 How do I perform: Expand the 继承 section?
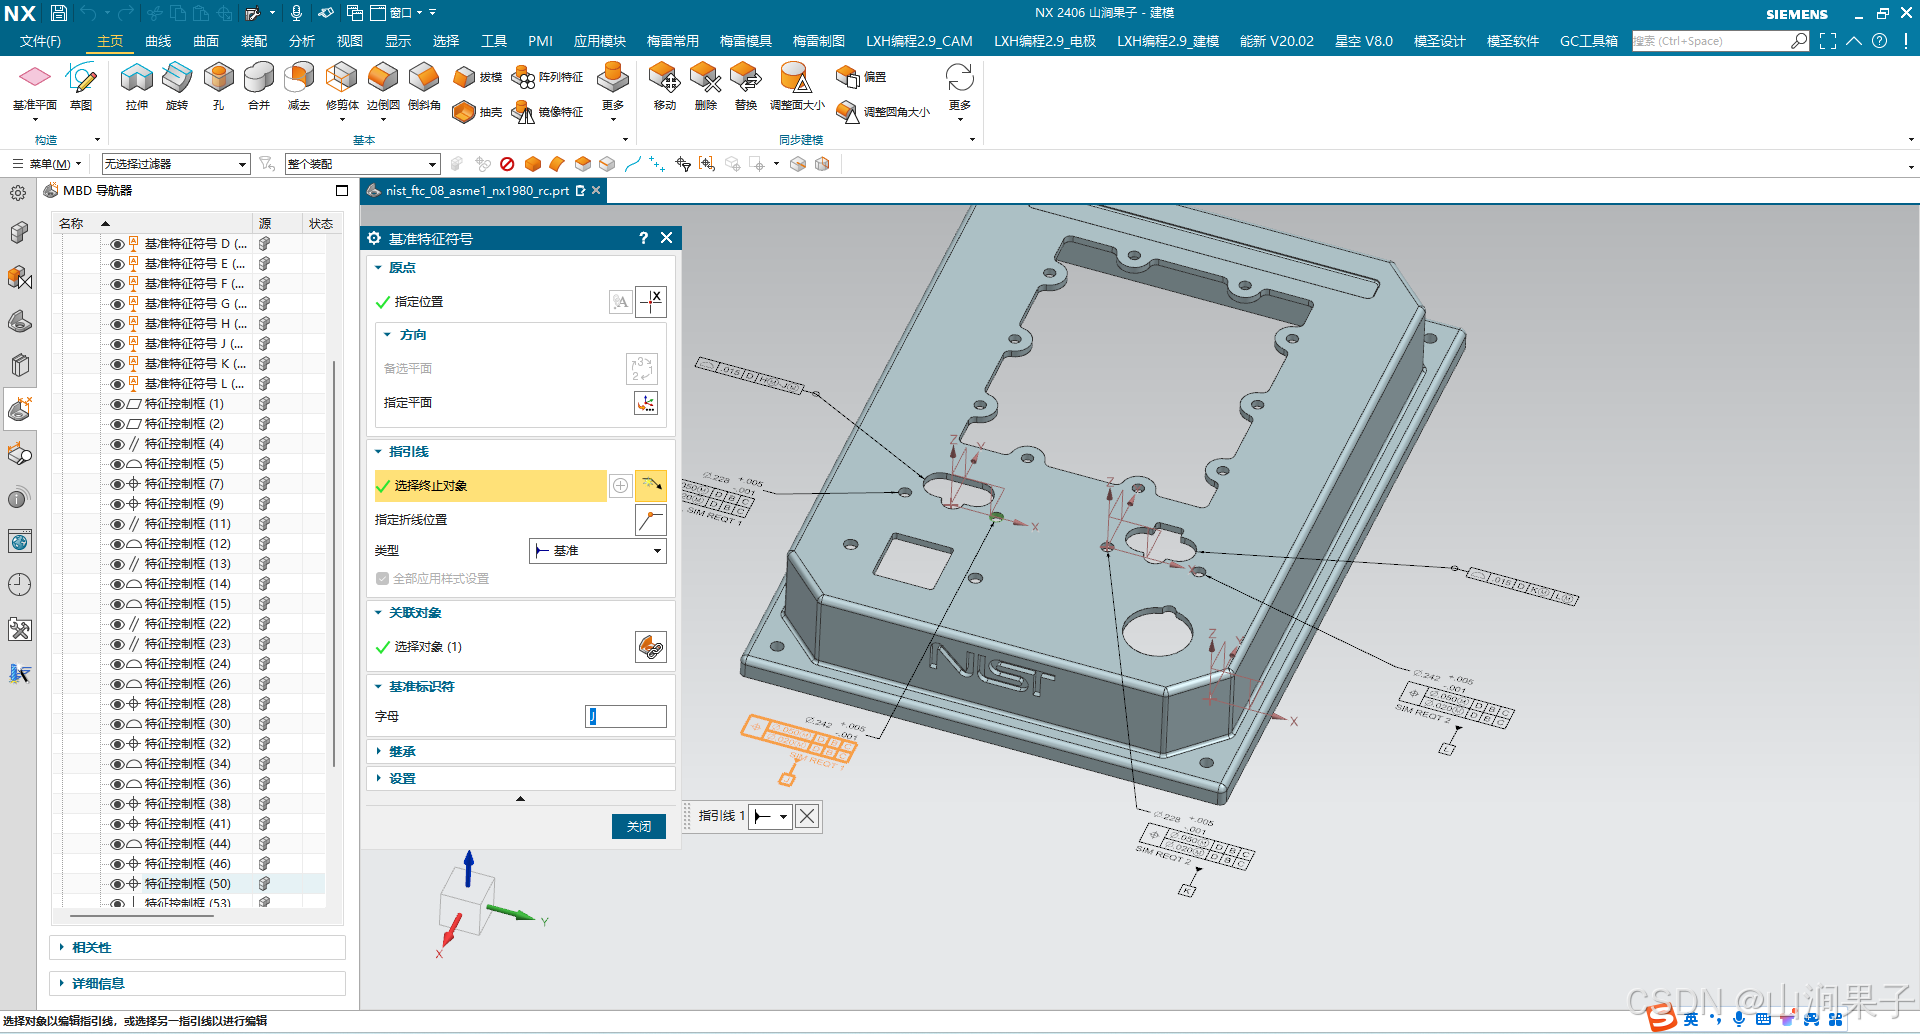(378, 751)
